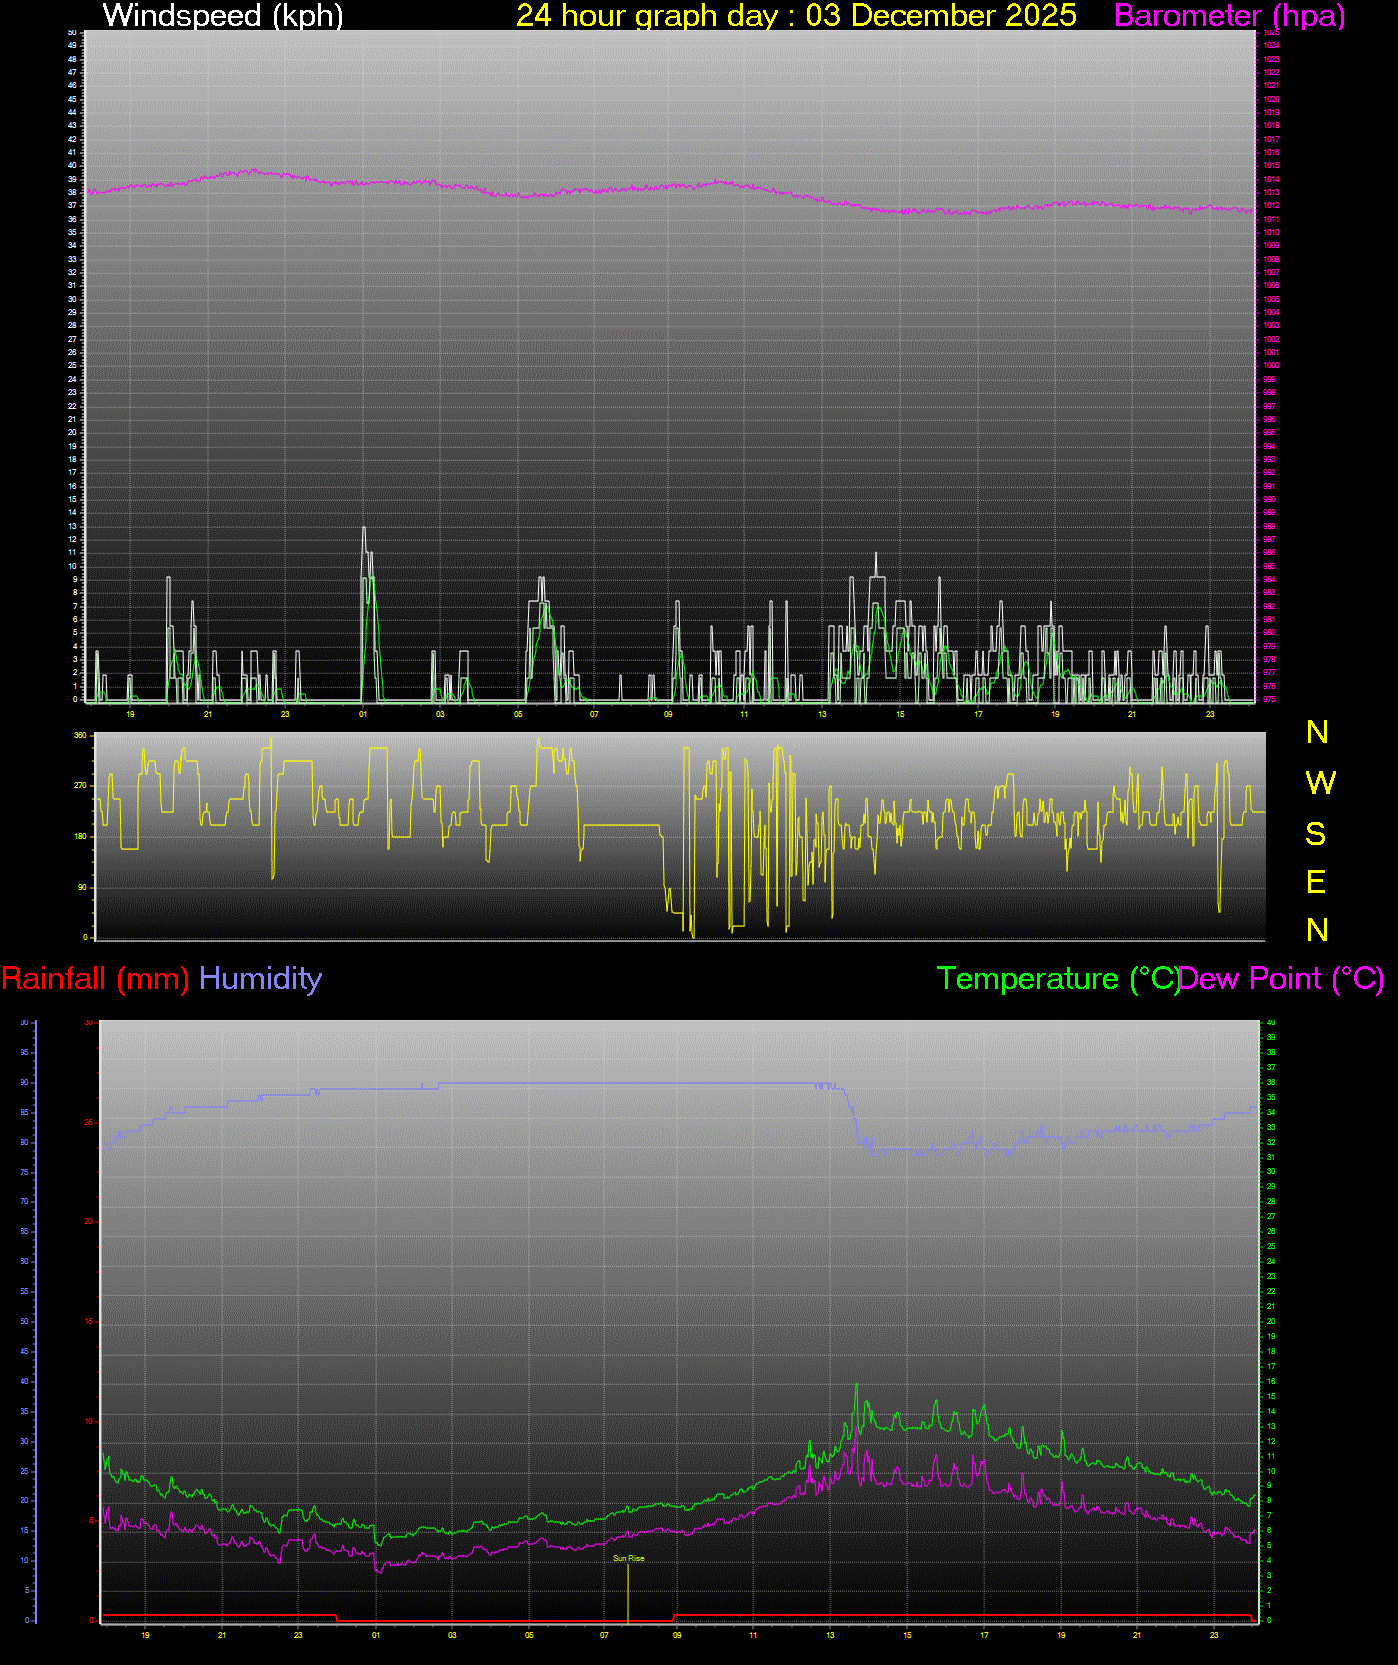Click hour '13' on the windspeed chart time axis
This screenshot has width=1398, height=1665.
pos(823,714)
